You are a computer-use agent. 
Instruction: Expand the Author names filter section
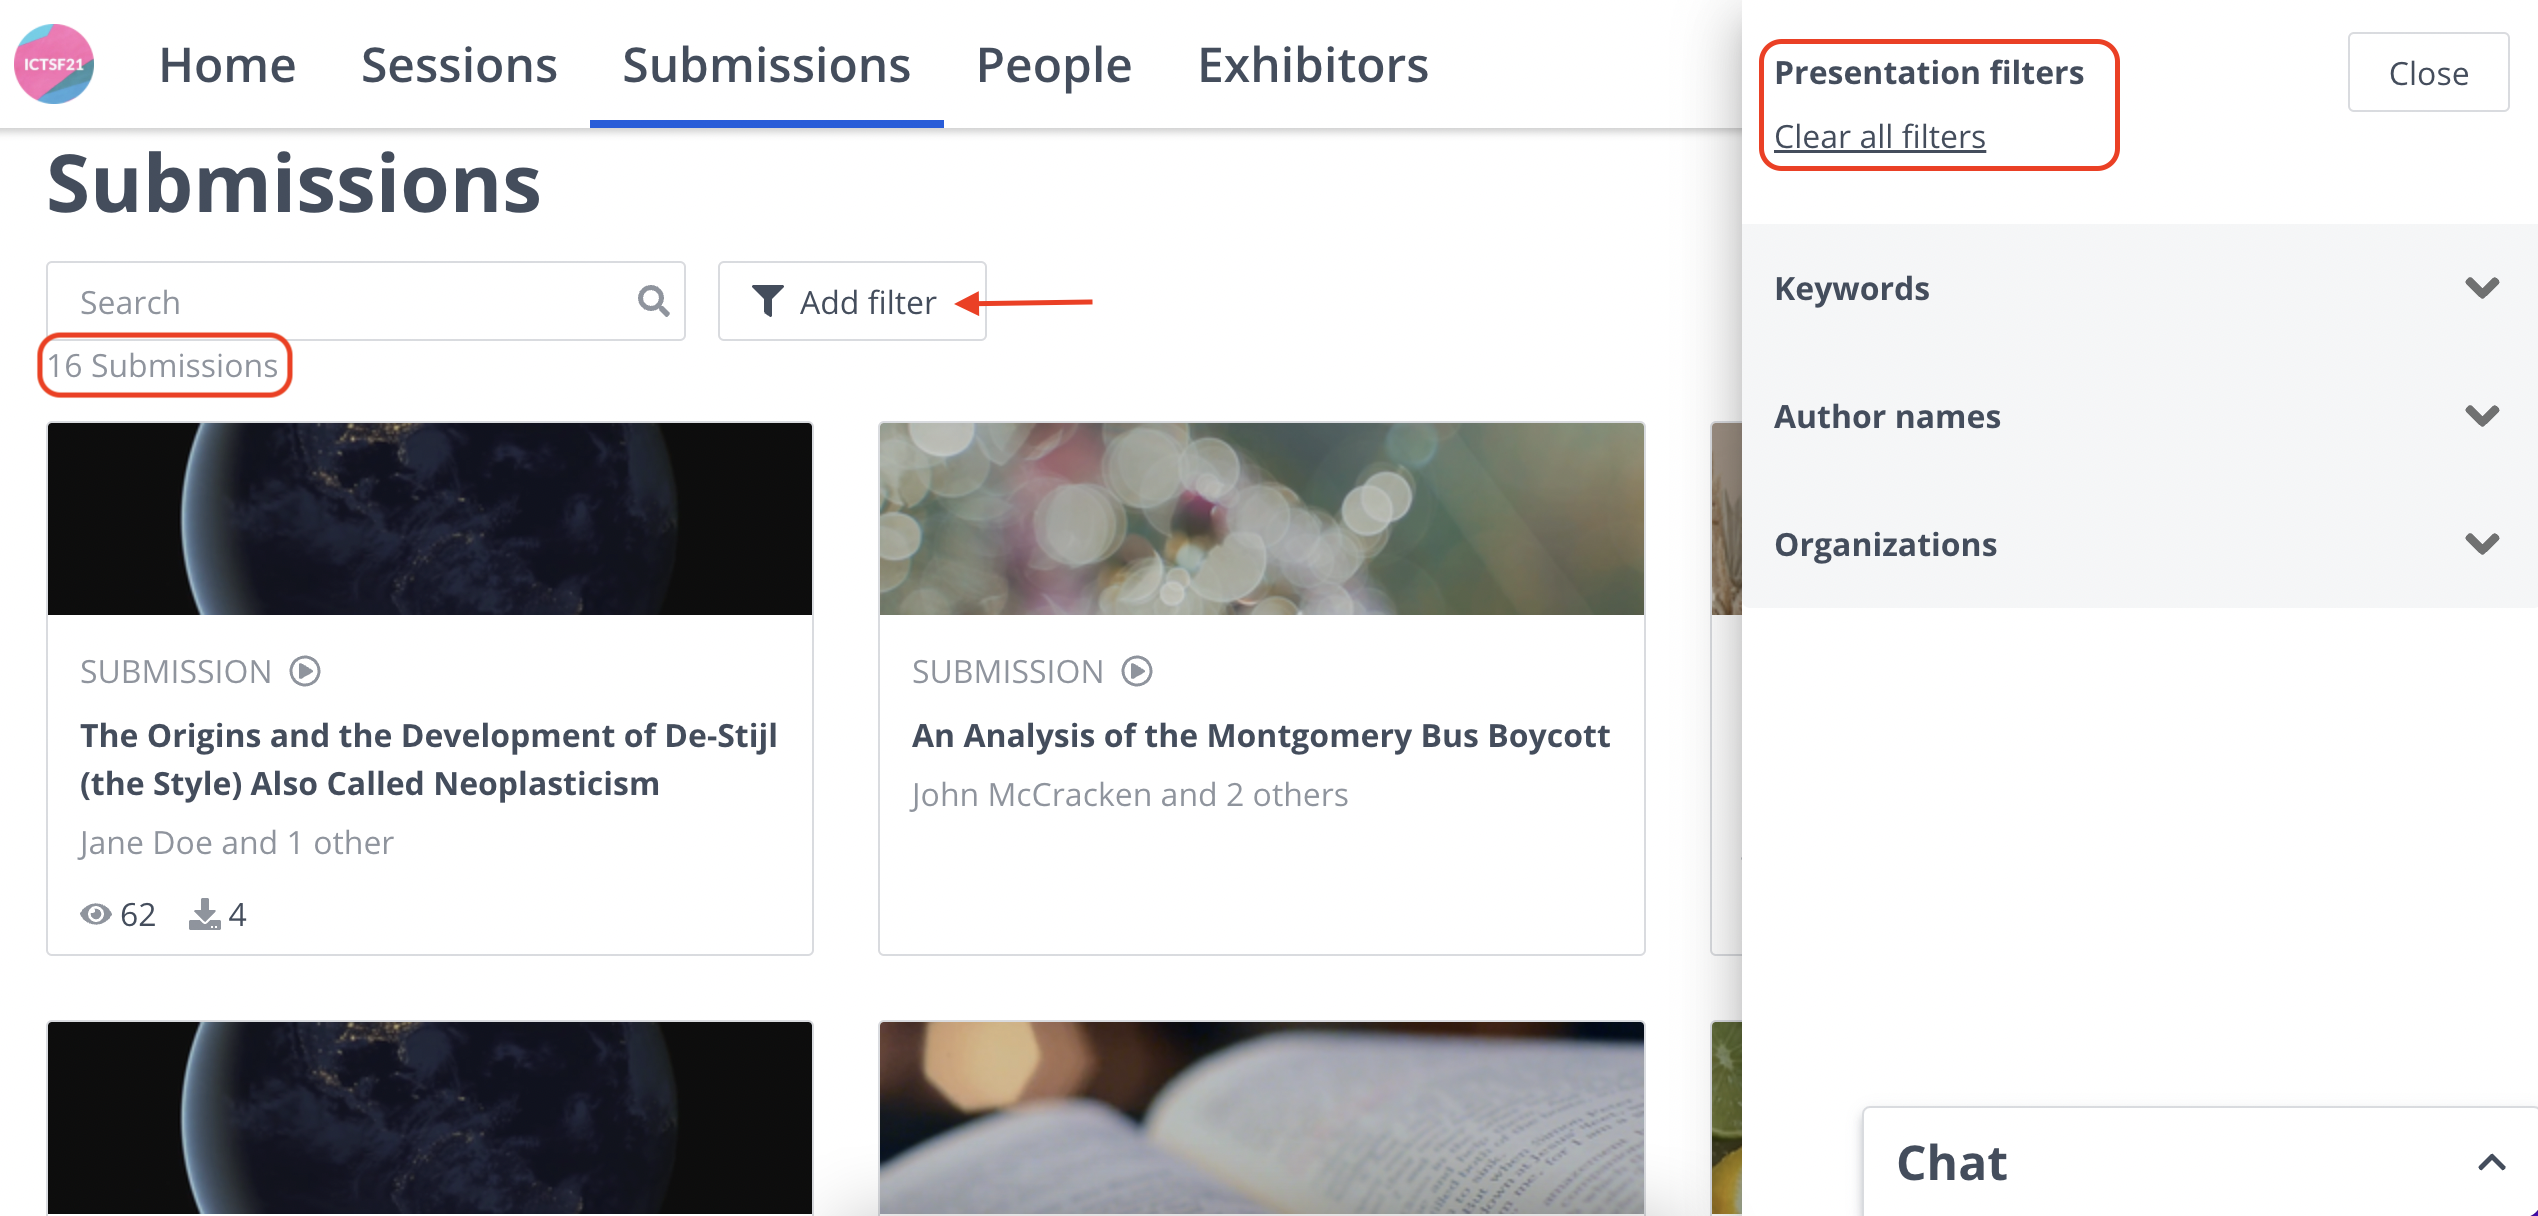(2138, 416)
